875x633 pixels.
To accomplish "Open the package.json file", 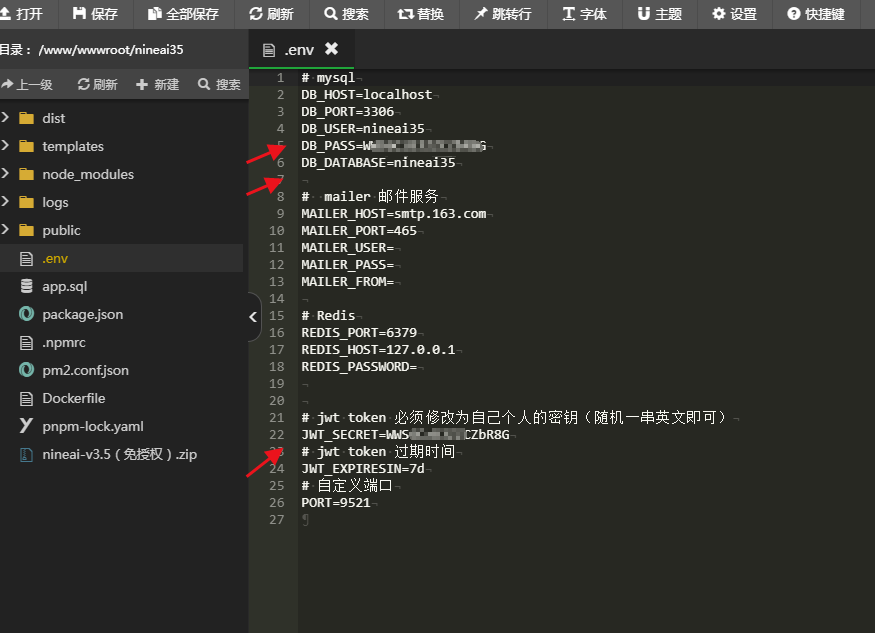I will (x=82, y=314).
